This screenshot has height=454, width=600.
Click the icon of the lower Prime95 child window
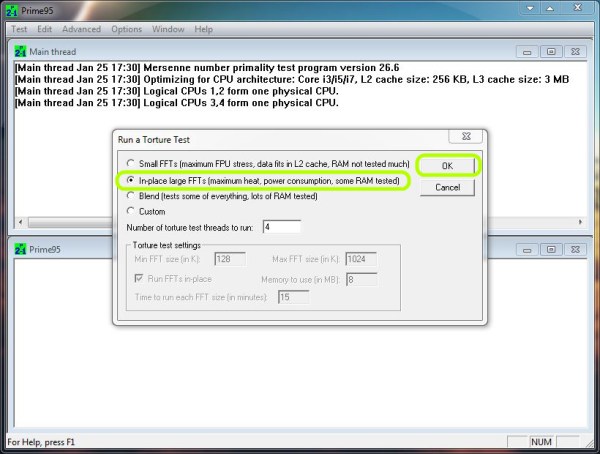click(x=20, y=249)
